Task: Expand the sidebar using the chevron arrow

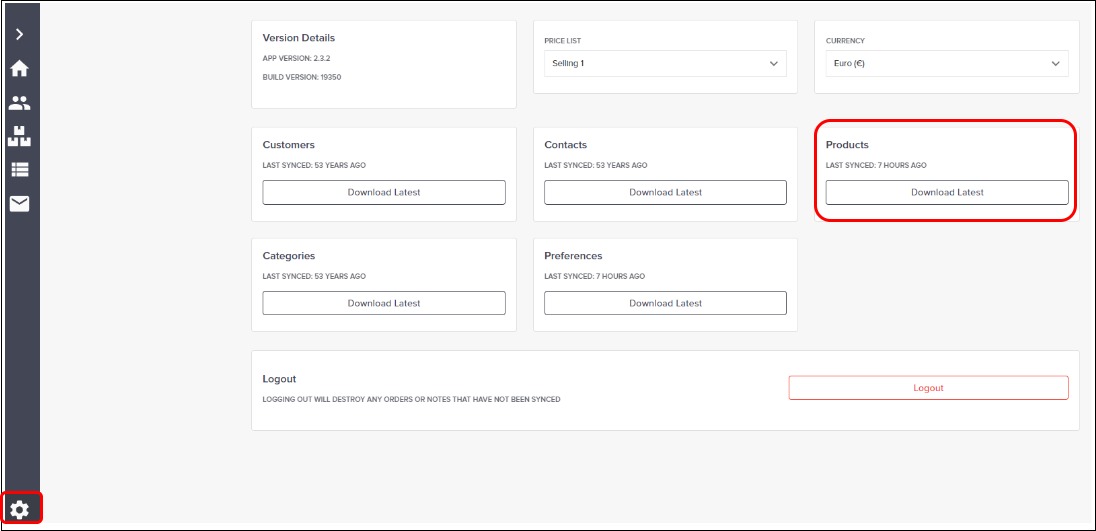Action: pyautogui.click(x=19, y=34)
